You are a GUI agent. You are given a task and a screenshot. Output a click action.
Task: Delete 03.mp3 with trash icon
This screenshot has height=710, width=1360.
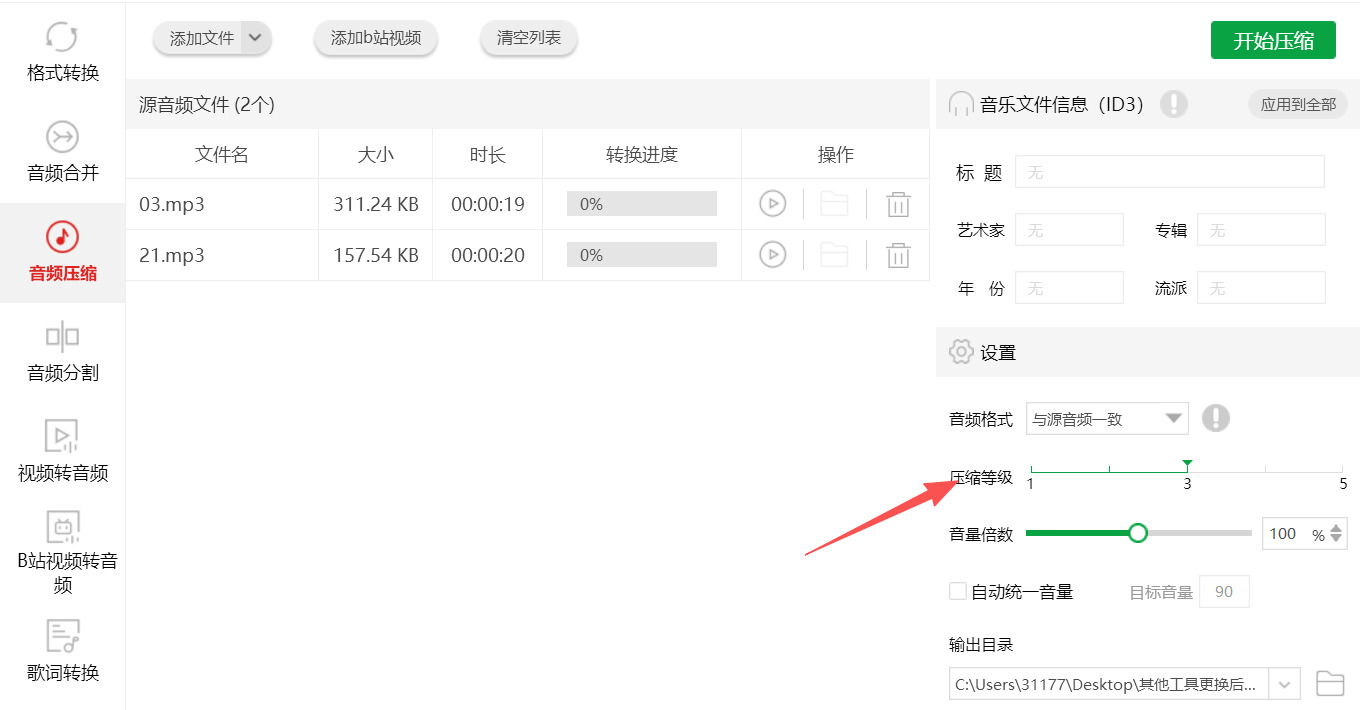898,204
